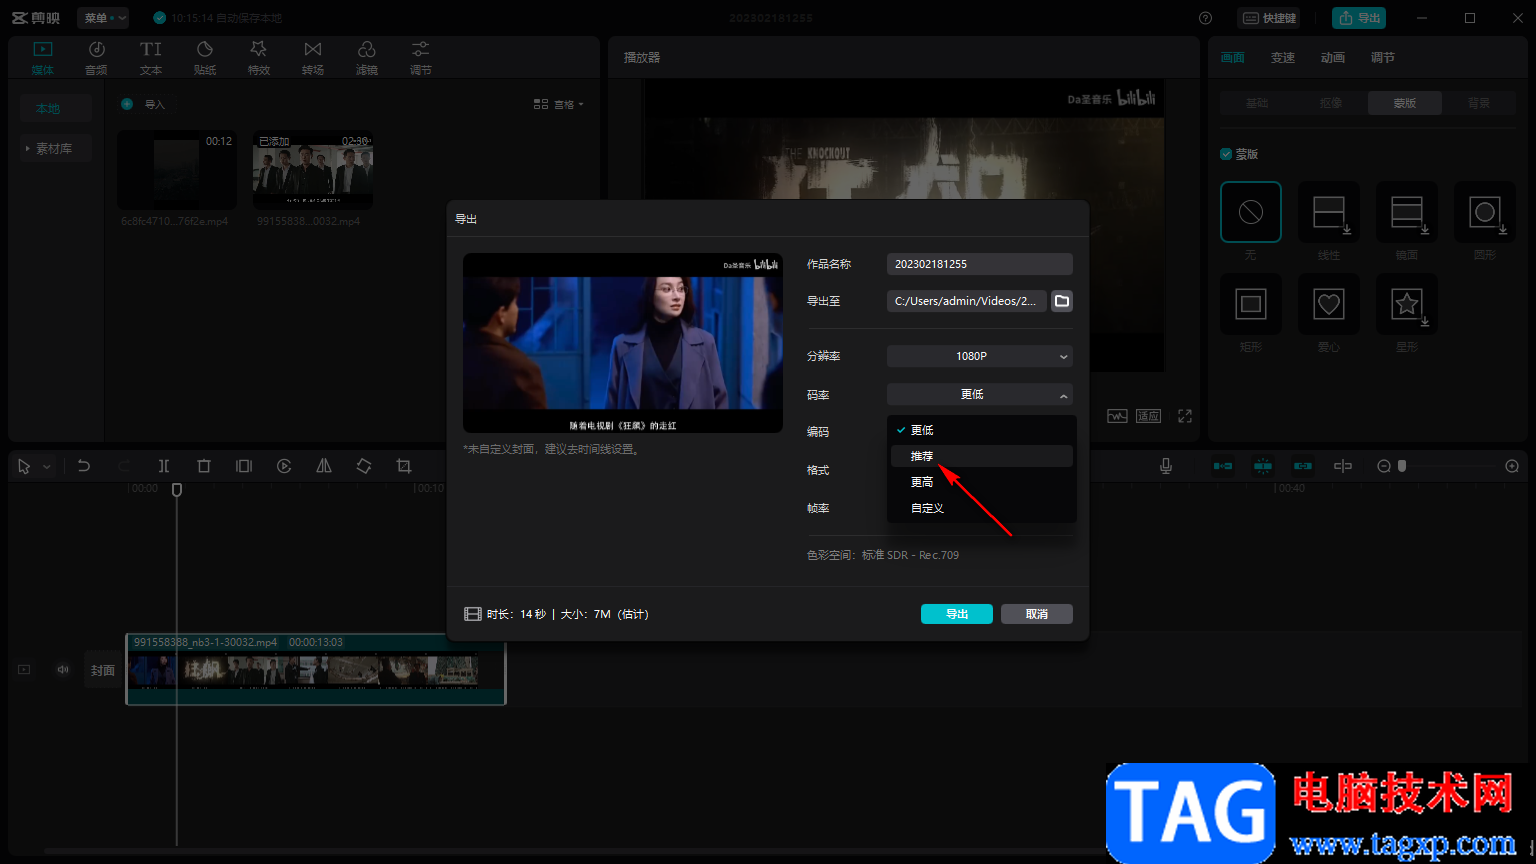Browse export folder with folder icon
This screenshot has height=864, width=1536.
pos(1062,301)
